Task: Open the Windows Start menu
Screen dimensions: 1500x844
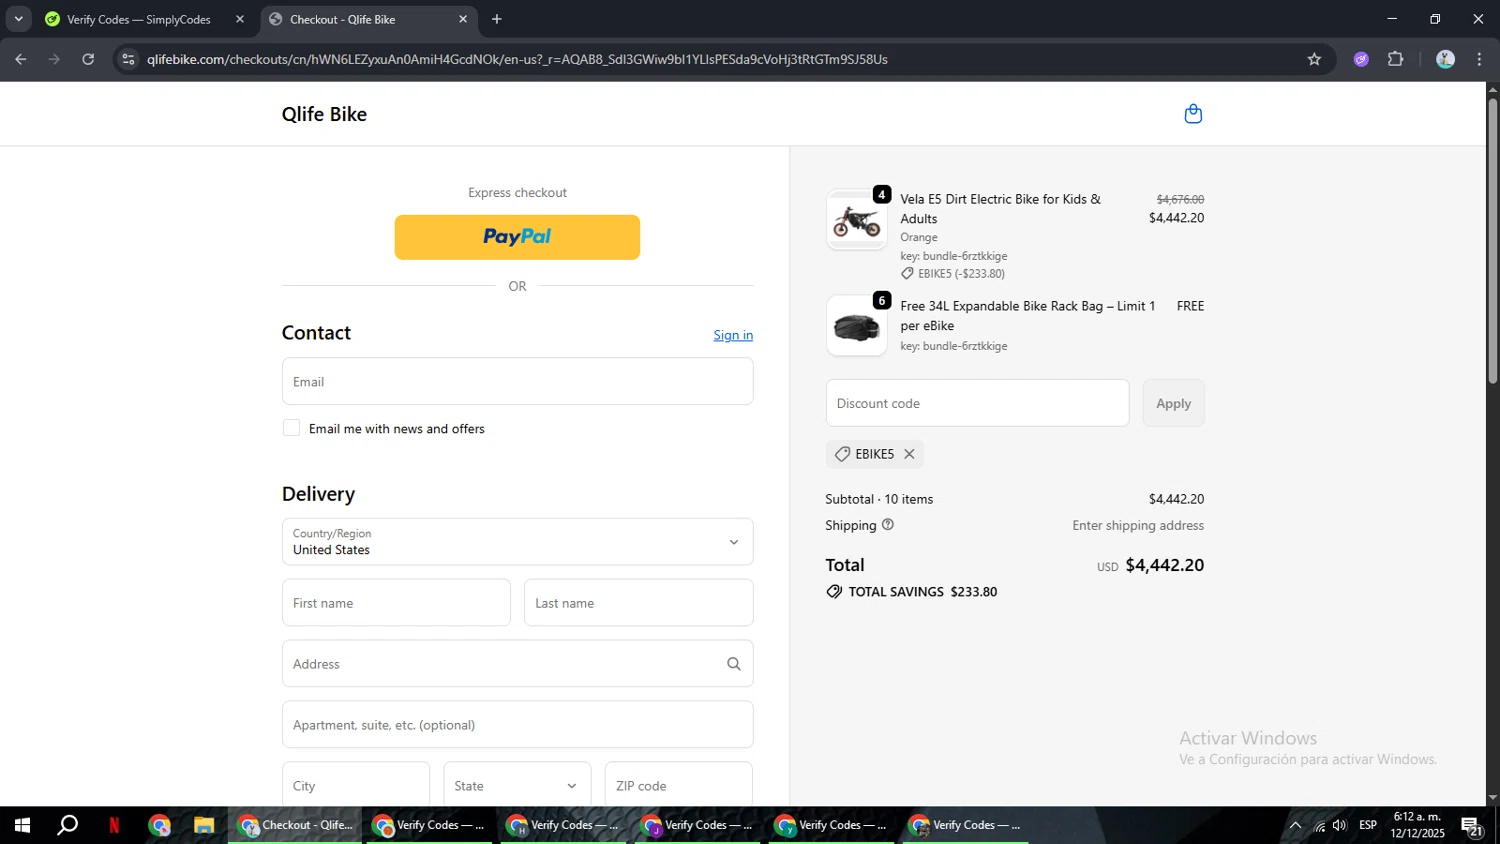Action: (22, 825)
